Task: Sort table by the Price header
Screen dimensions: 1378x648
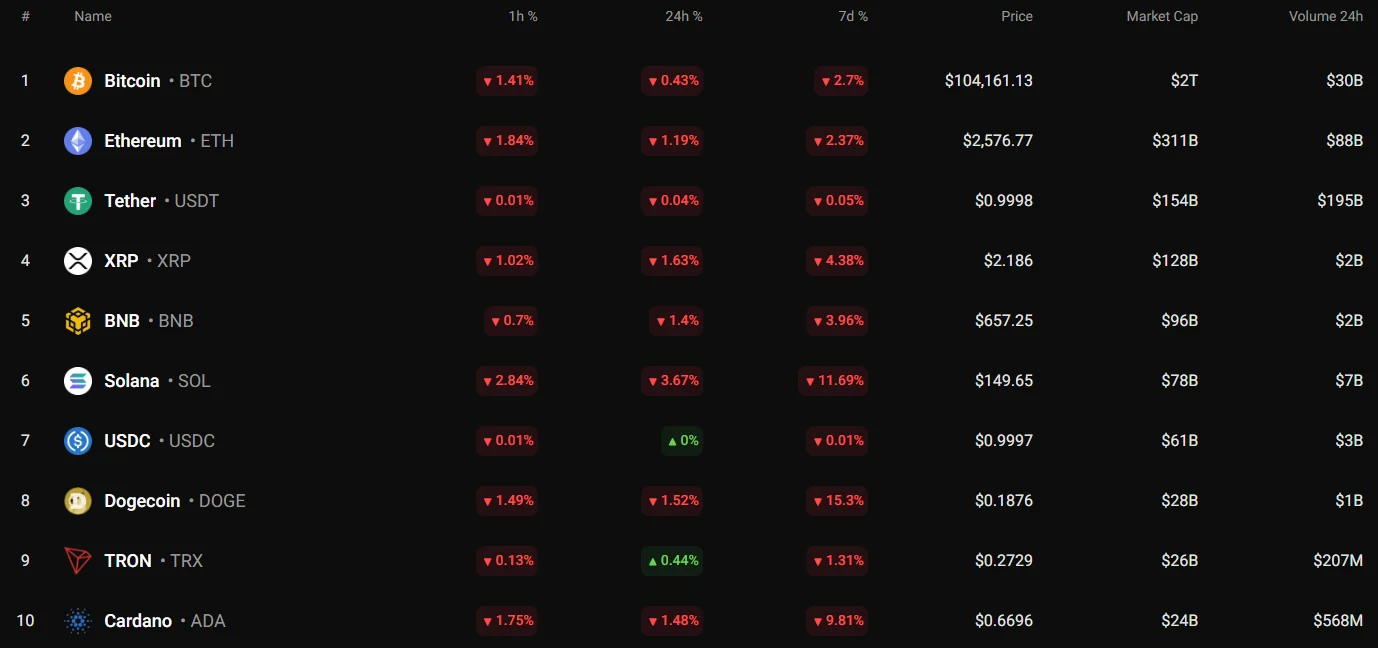Action: tap(1017, 16)
